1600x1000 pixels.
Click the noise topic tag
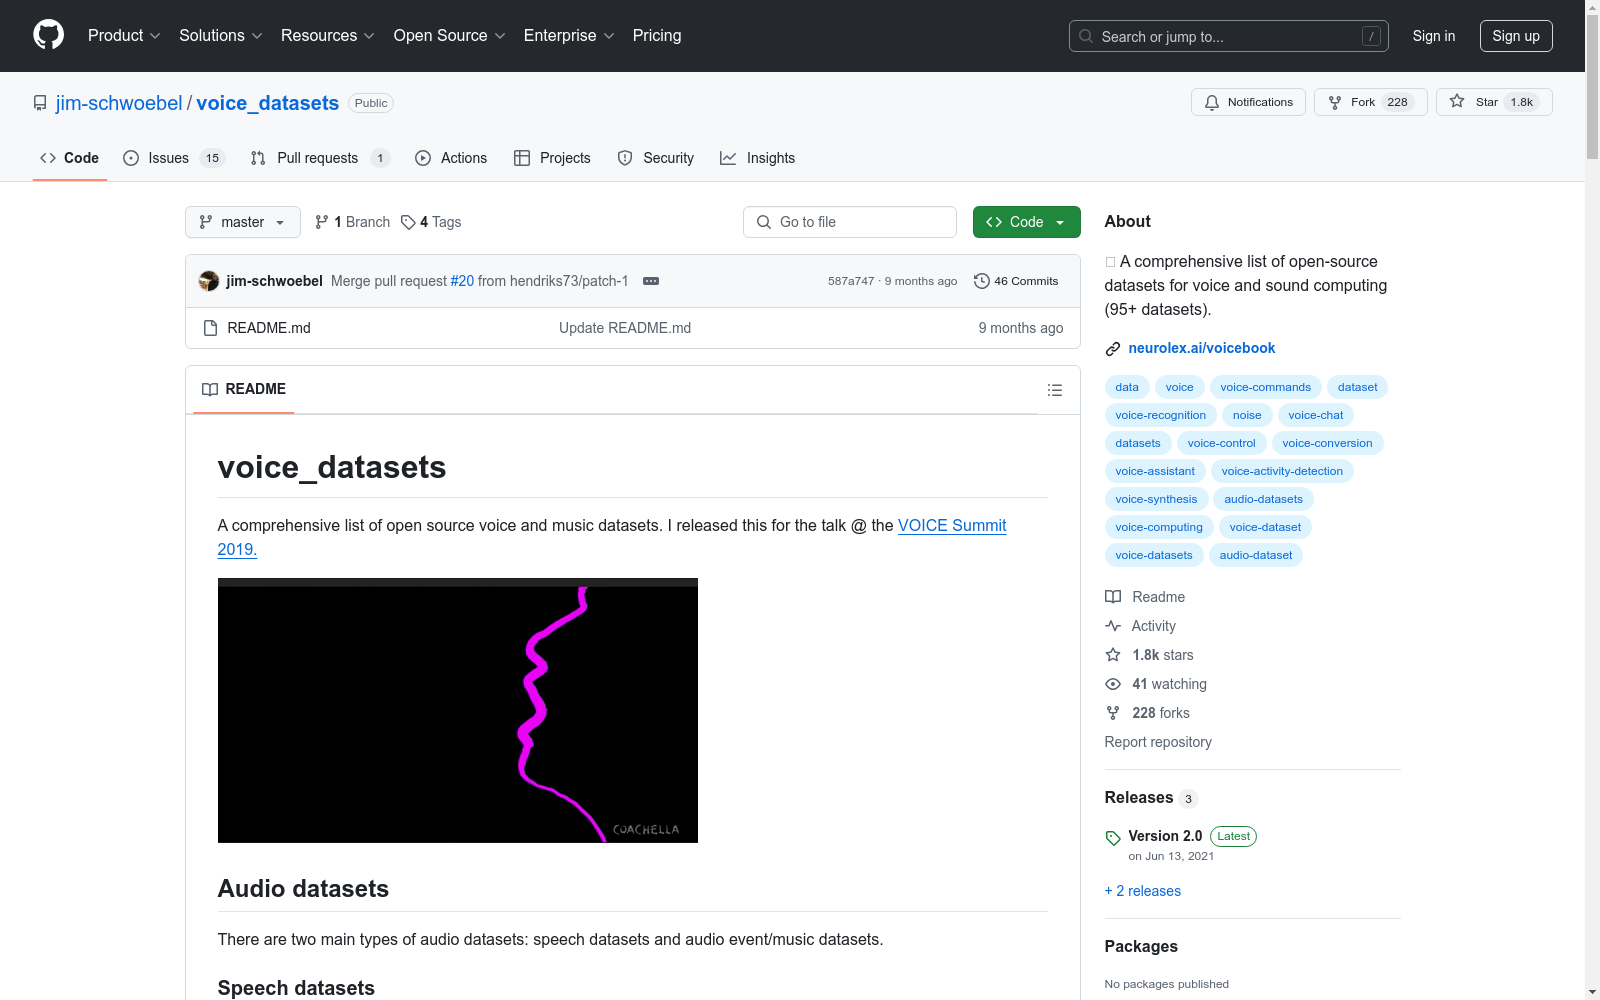tap(1247, 415)
